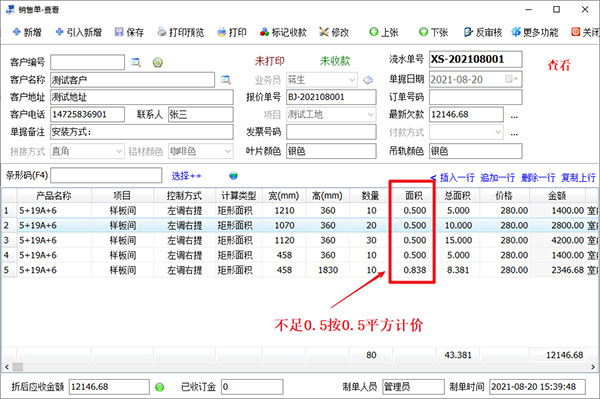Expand the 拼接方式 dropdown

click(119, 151)
